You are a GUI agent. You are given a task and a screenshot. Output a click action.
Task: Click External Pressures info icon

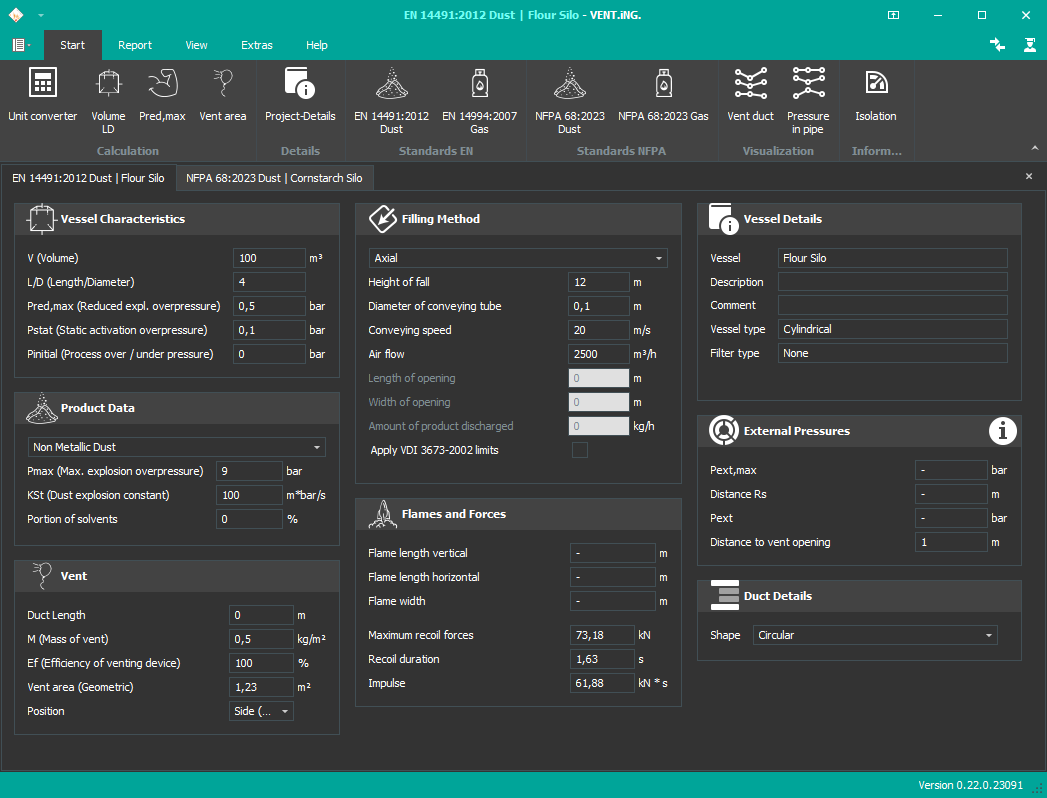pos(1003,431)
